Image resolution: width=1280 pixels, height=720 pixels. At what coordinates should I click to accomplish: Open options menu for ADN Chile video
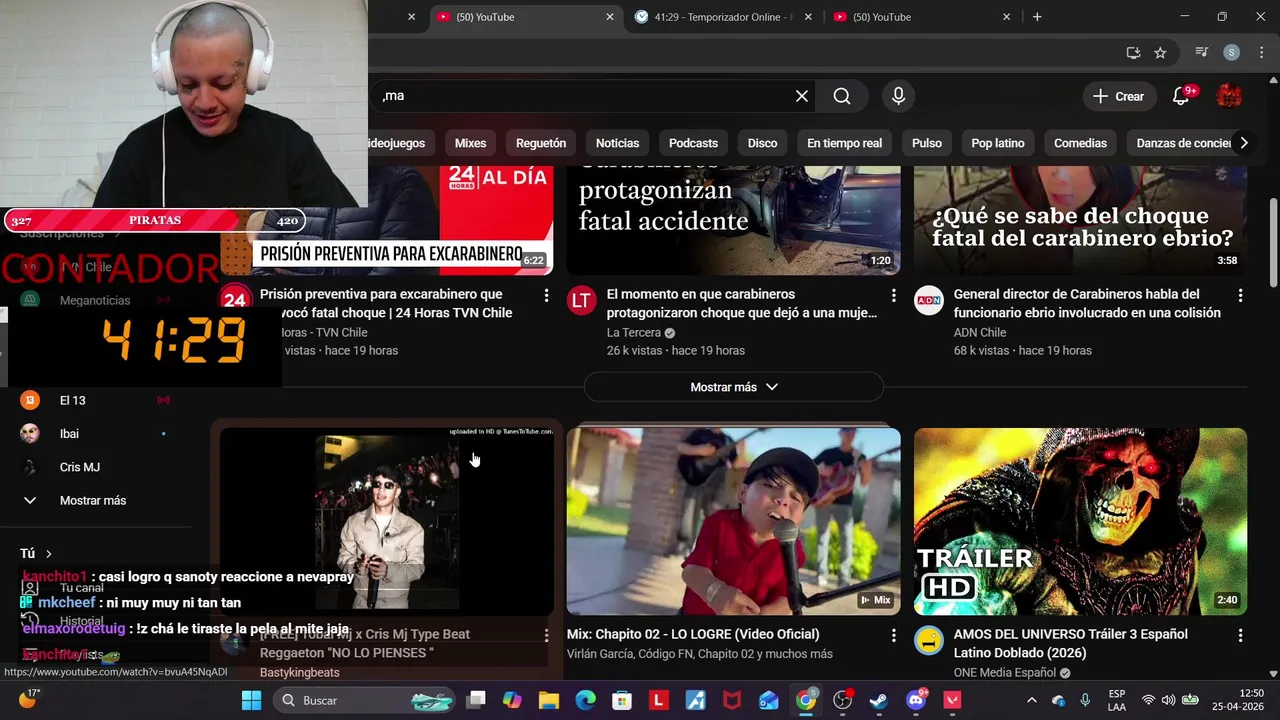(1240, 296)
